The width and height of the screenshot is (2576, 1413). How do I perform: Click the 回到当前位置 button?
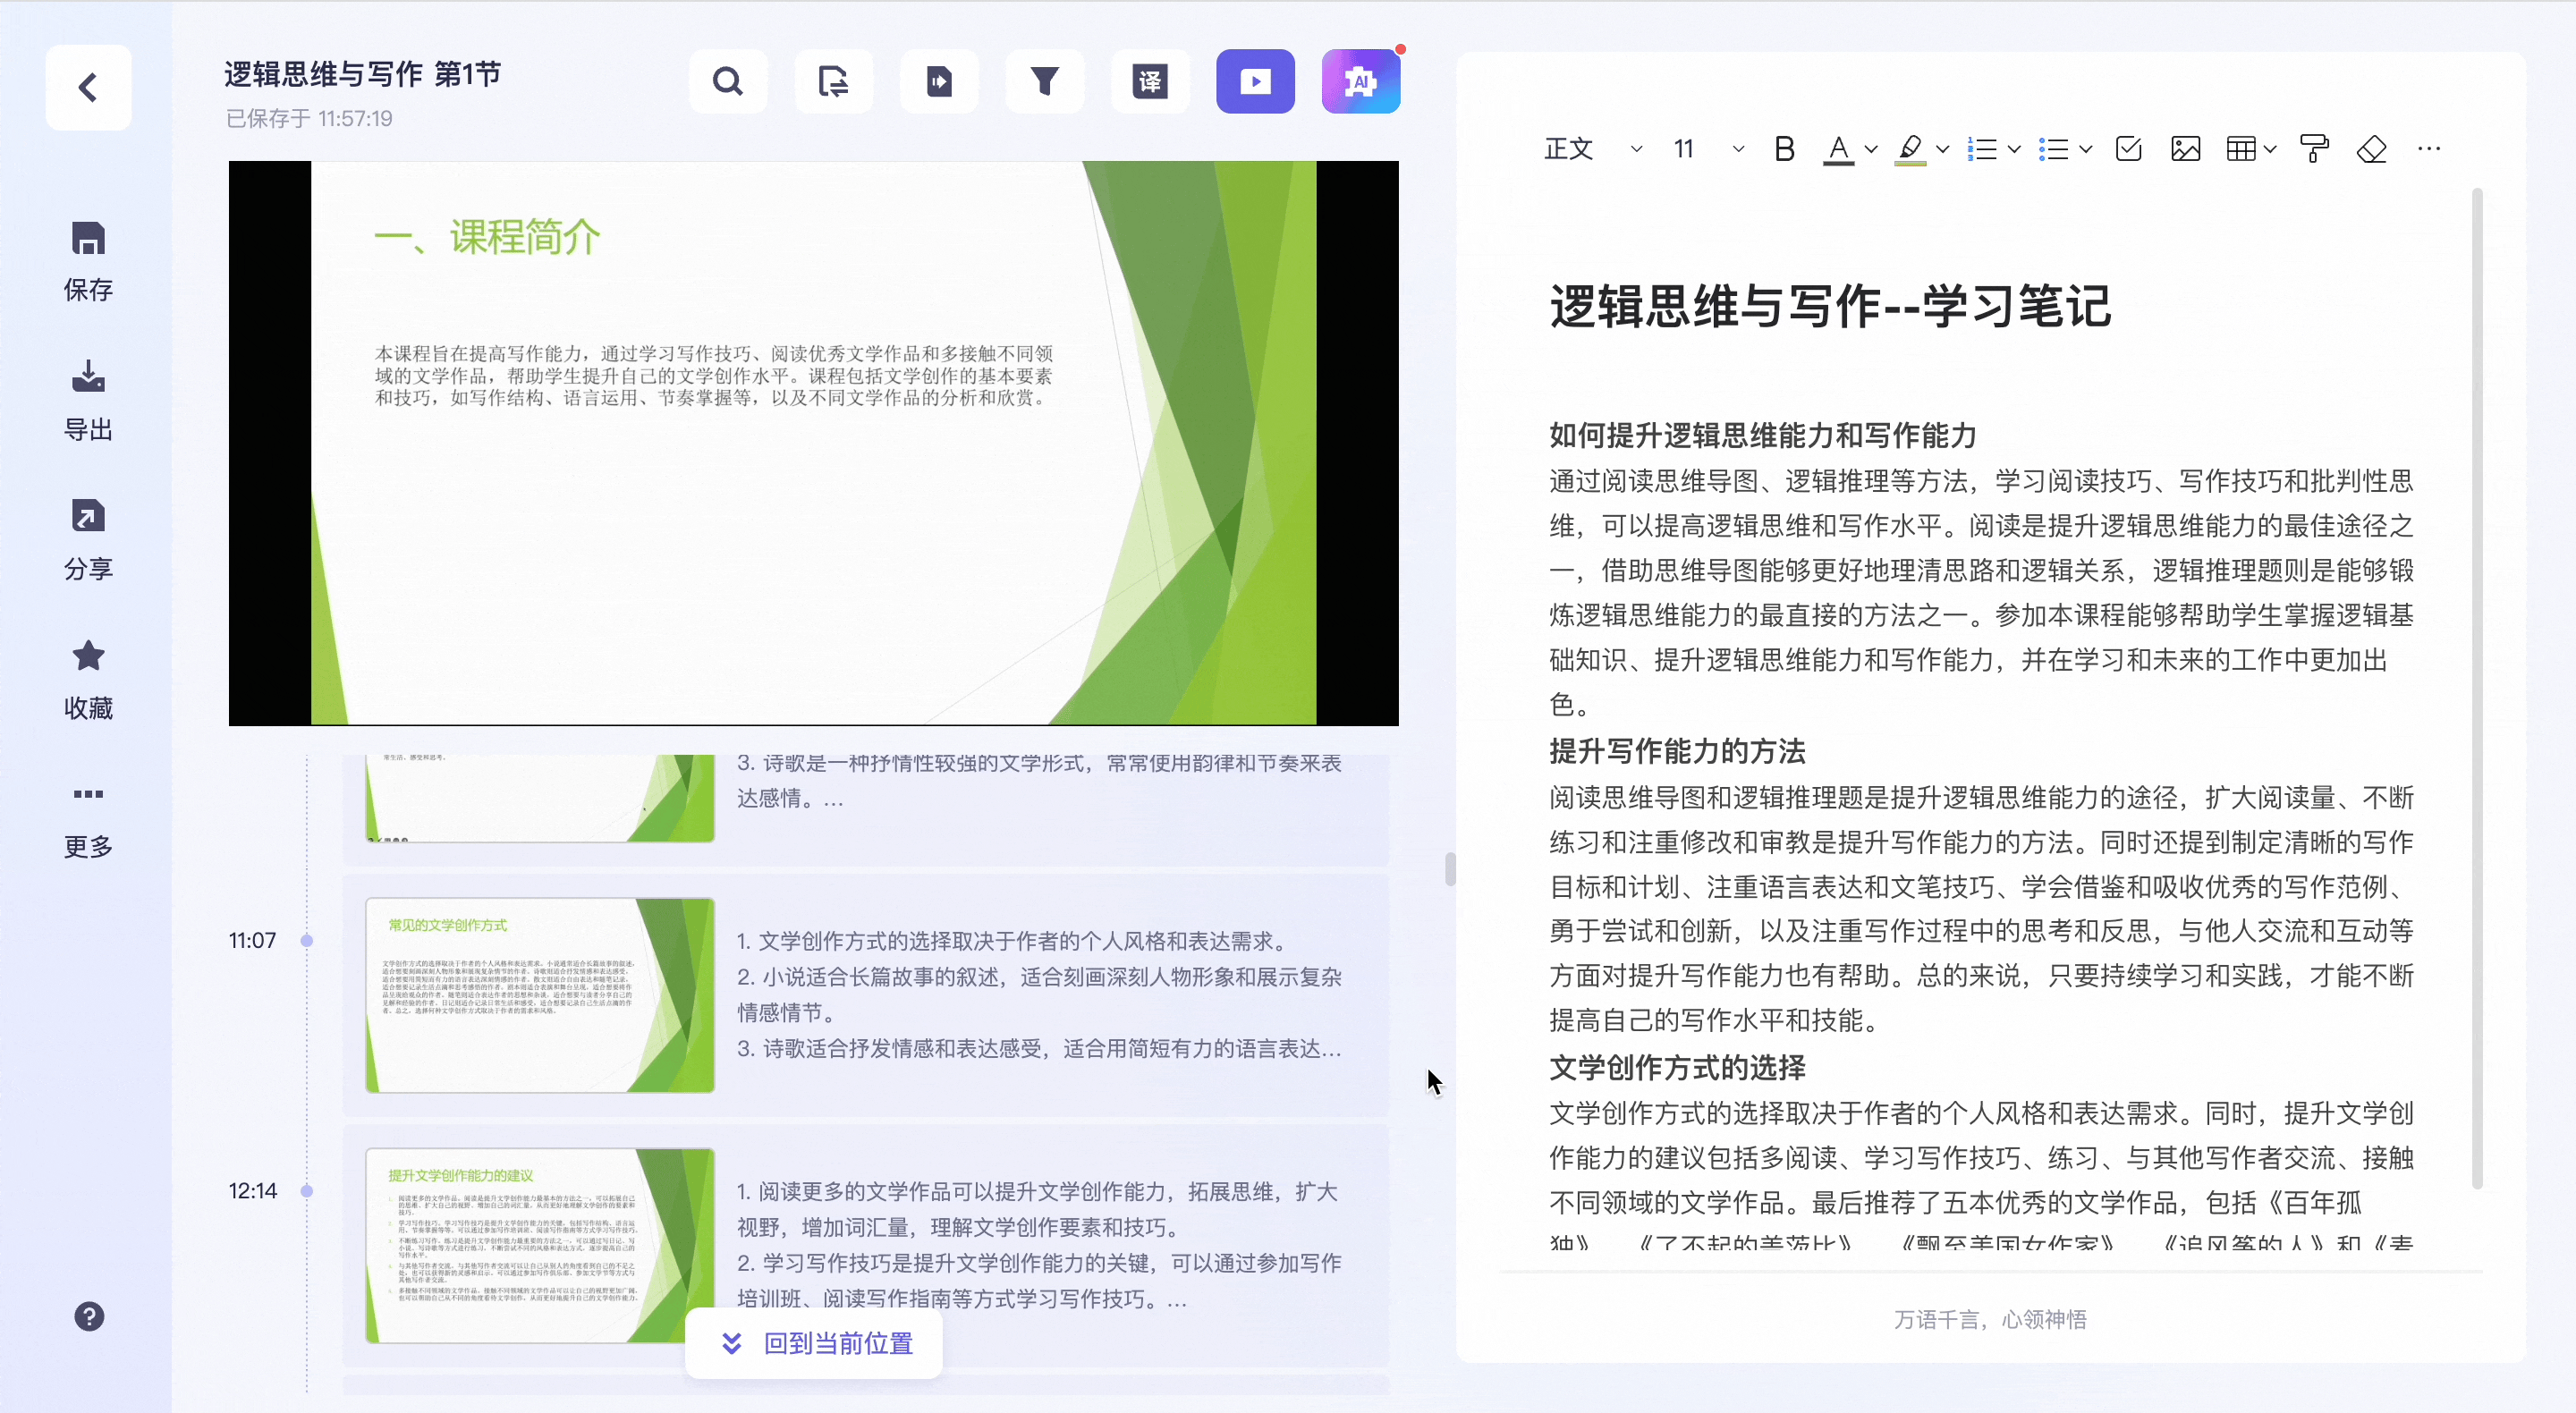[813, 1344]
